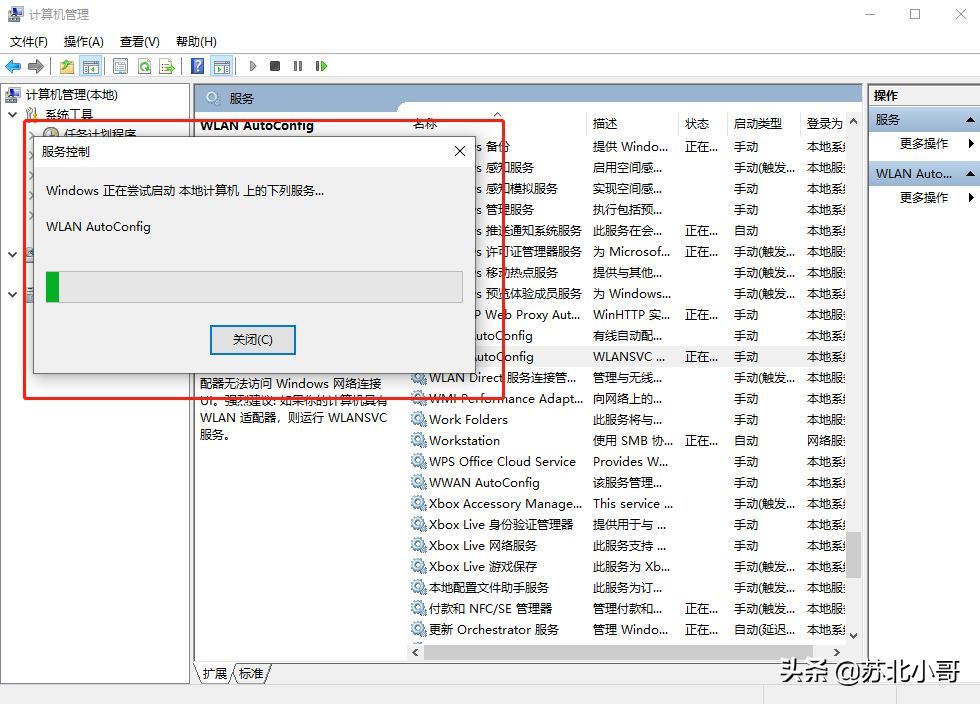
Task: Click the horizontal scrollbar thumb of services list
Action: pyautogui.click(x=616, y=652)
